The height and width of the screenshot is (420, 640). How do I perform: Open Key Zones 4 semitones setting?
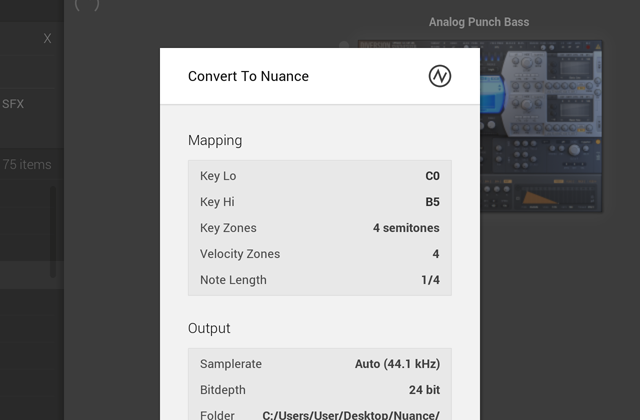(406, 228)
